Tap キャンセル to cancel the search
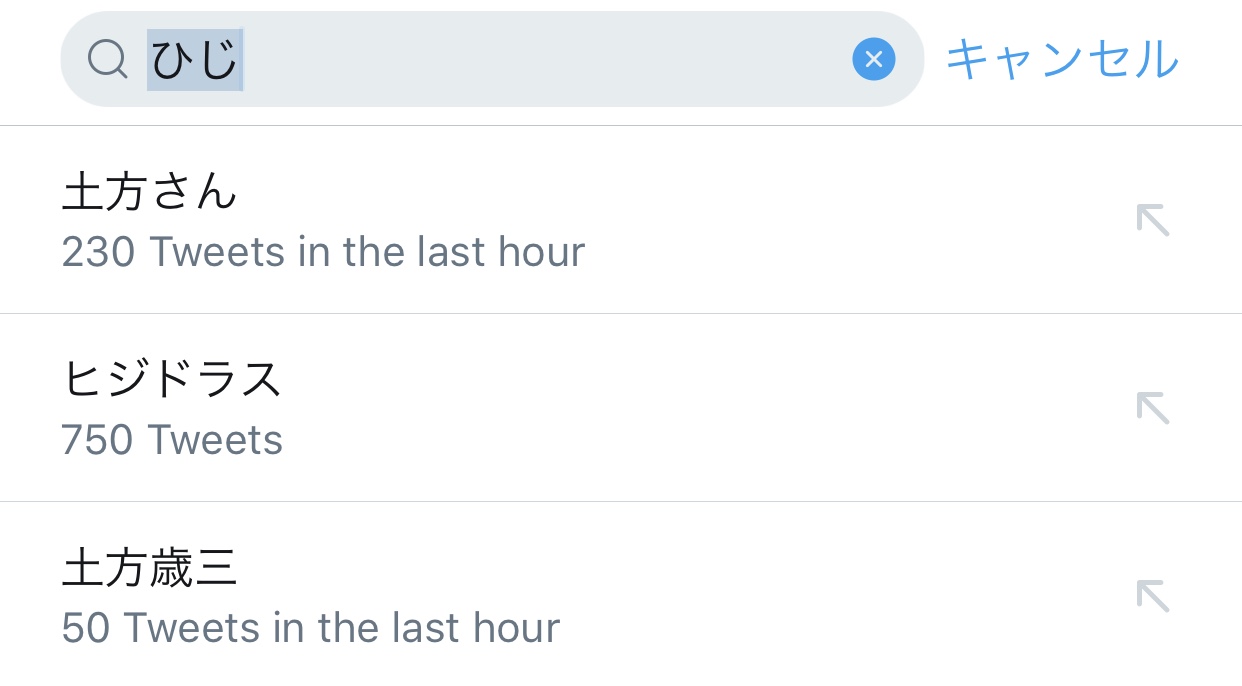Screen dimensions: 1242x686 click(x=1062, y=60)
